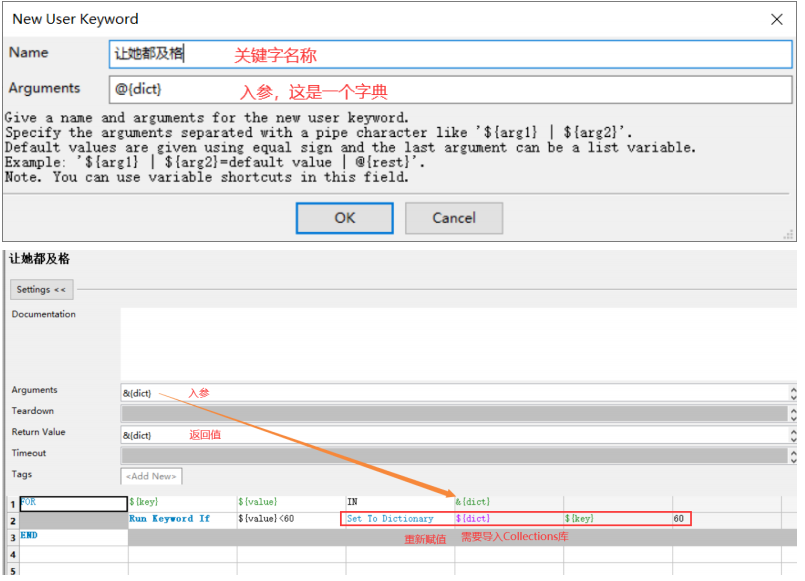Click the Return Value field stepper arrow
The image size is (805, 581).
(x=793, y=435)
